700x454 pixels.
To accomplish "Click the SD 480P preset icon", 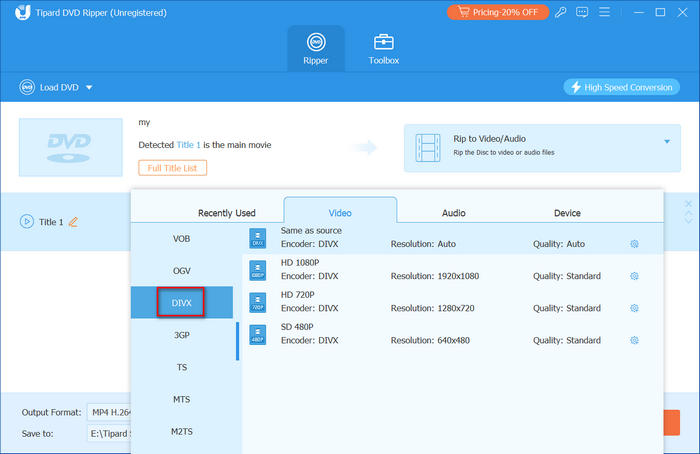I will tap(258, 334).
